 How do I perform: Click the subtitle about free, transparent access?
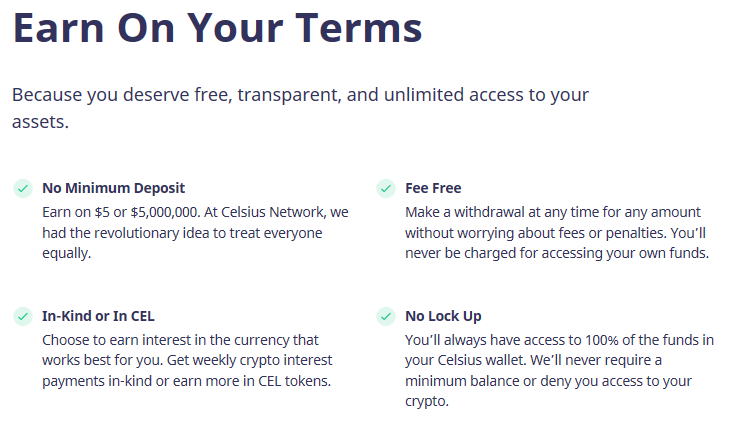300,108
